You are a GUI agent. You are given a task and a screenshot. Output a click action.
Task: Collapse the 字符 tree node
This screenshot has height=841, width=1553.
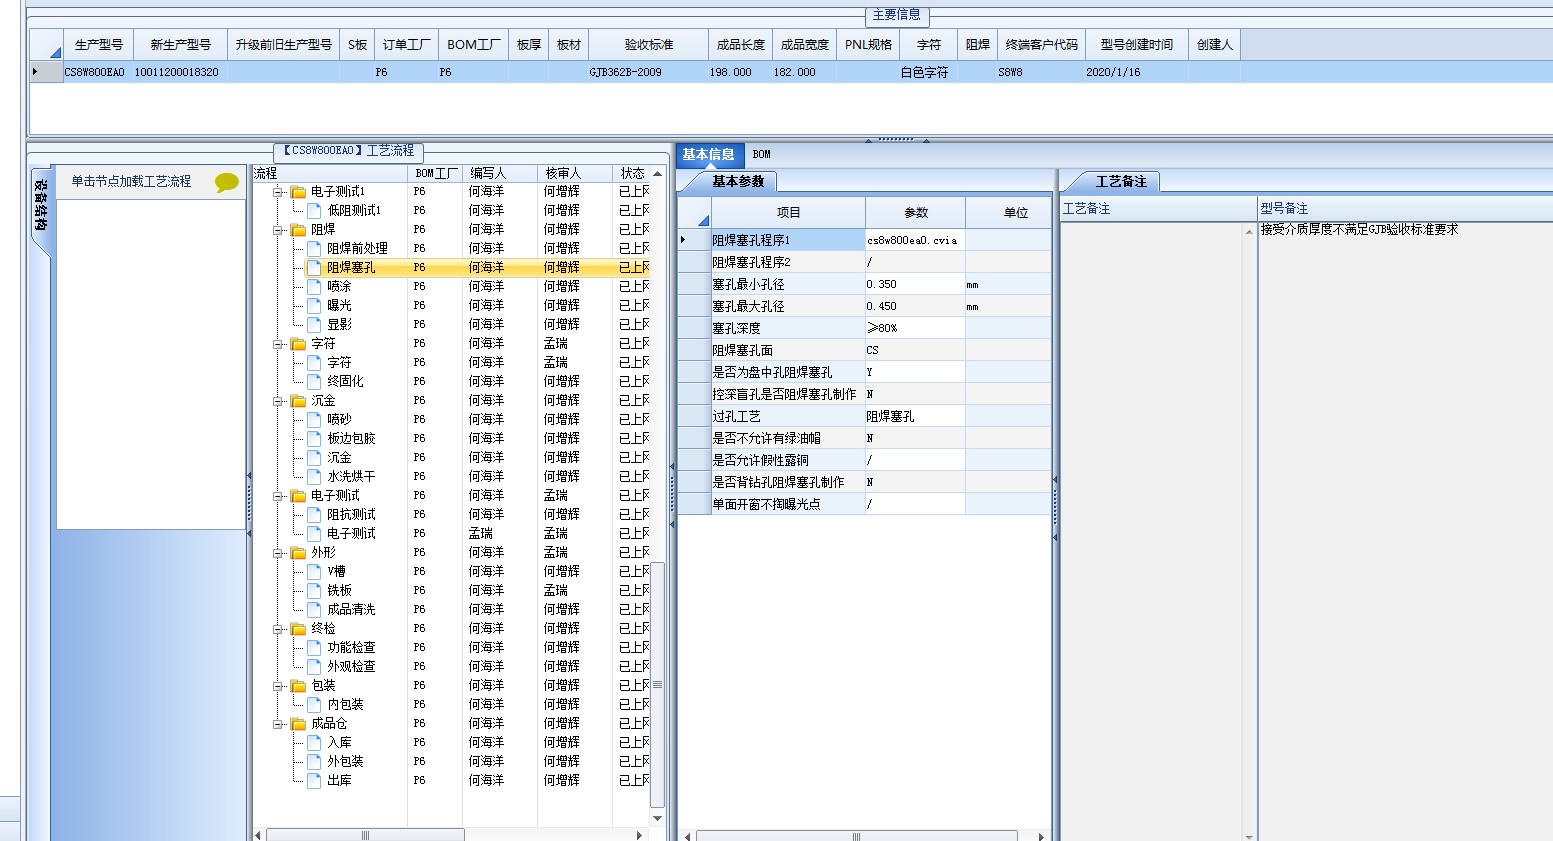(280, 344)
